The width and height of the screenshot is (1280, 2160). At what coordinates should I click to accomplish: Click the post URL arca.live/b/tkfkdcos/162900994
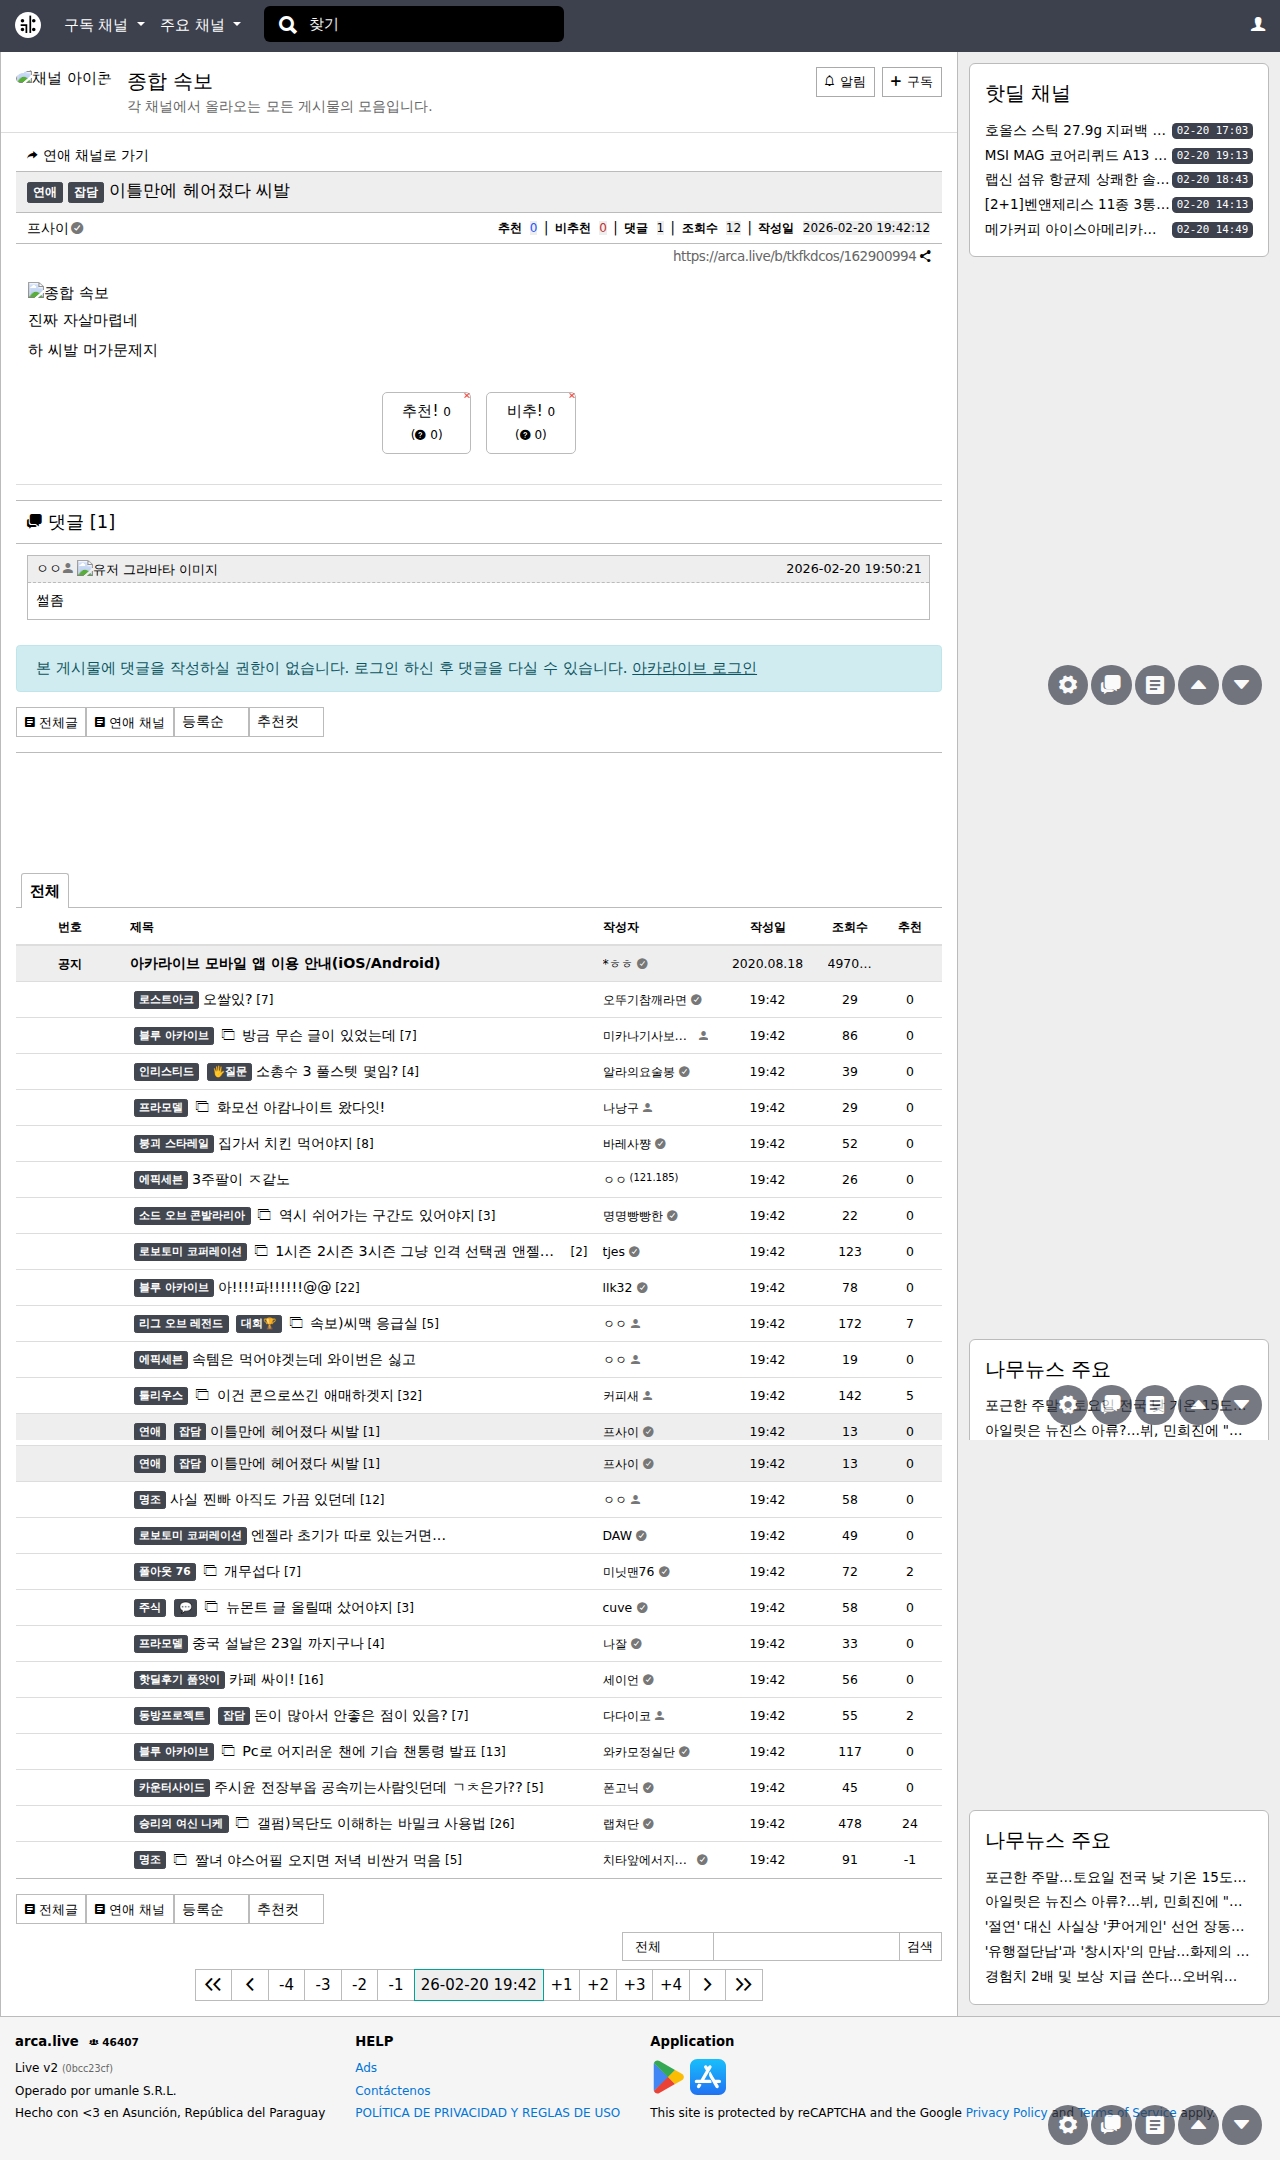[794, 256]
